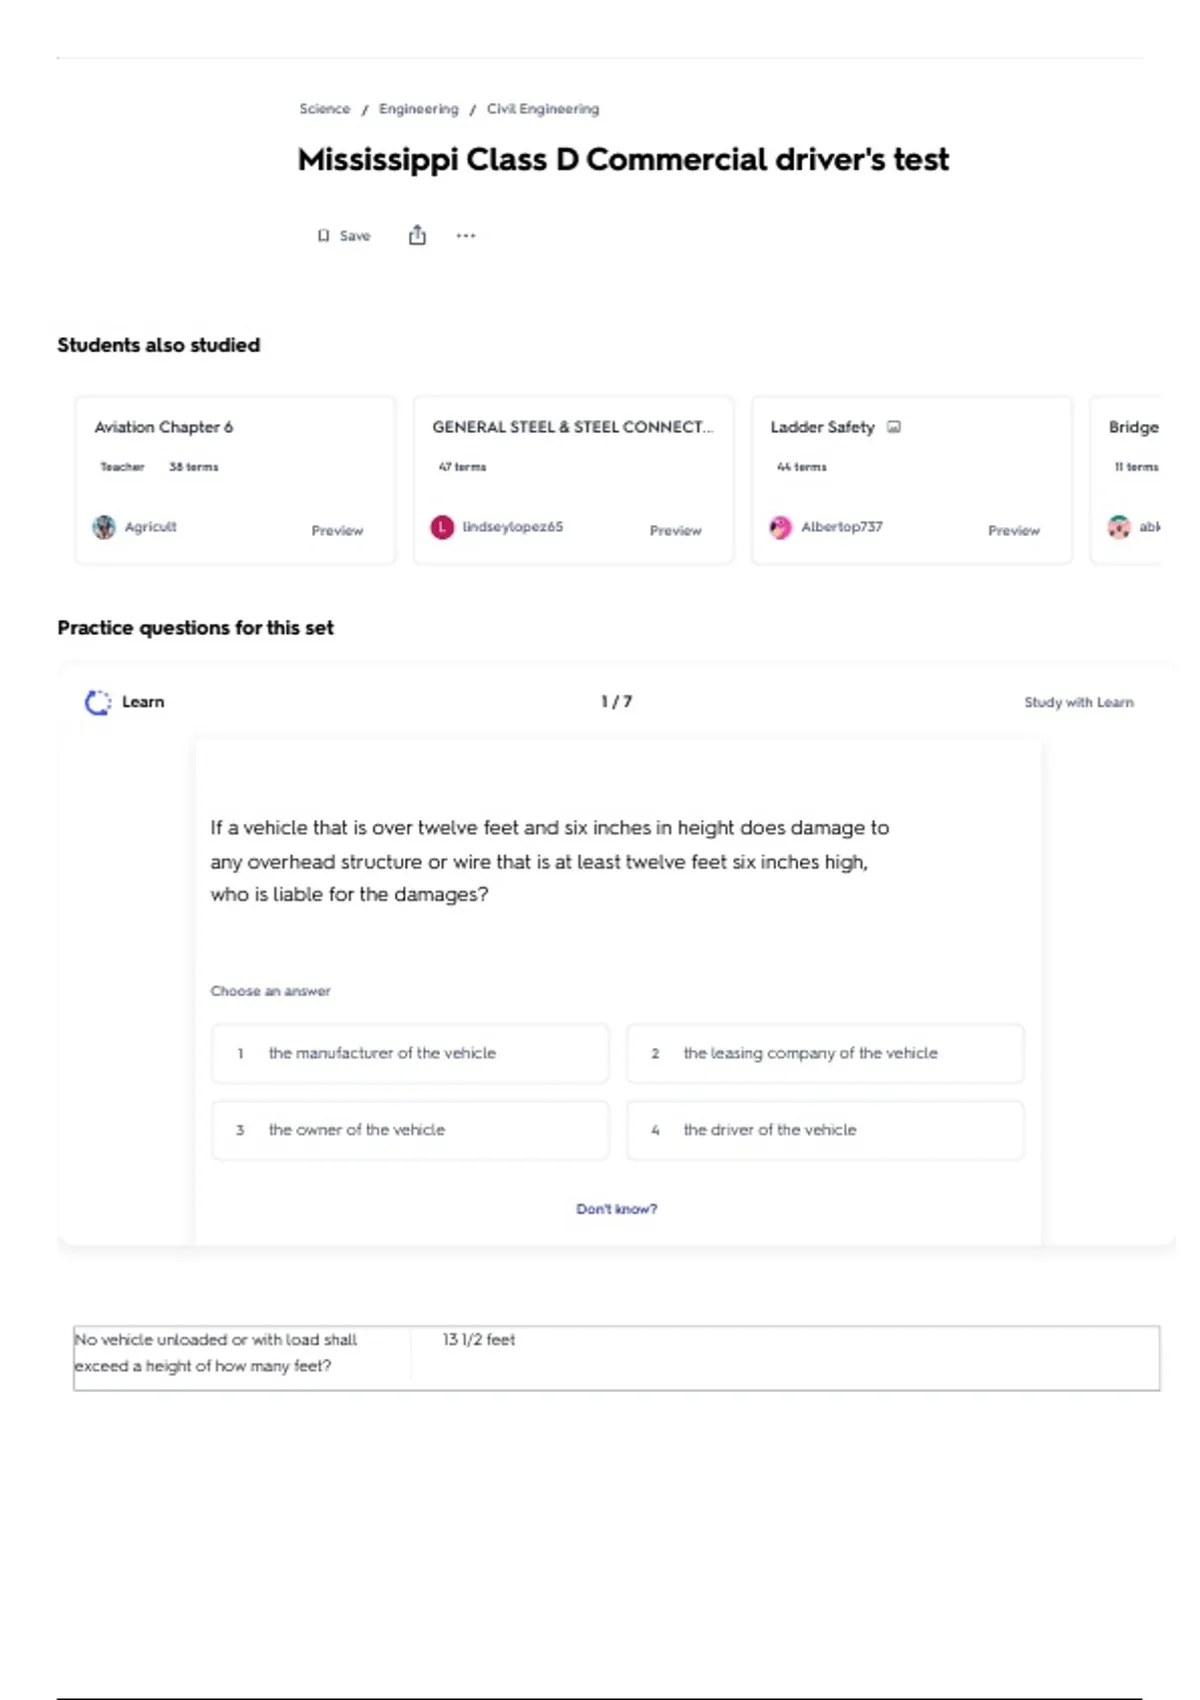Choose answer 'the owner of the vehicle'
The image size is (1200, 1700).
click(410, 1130)
